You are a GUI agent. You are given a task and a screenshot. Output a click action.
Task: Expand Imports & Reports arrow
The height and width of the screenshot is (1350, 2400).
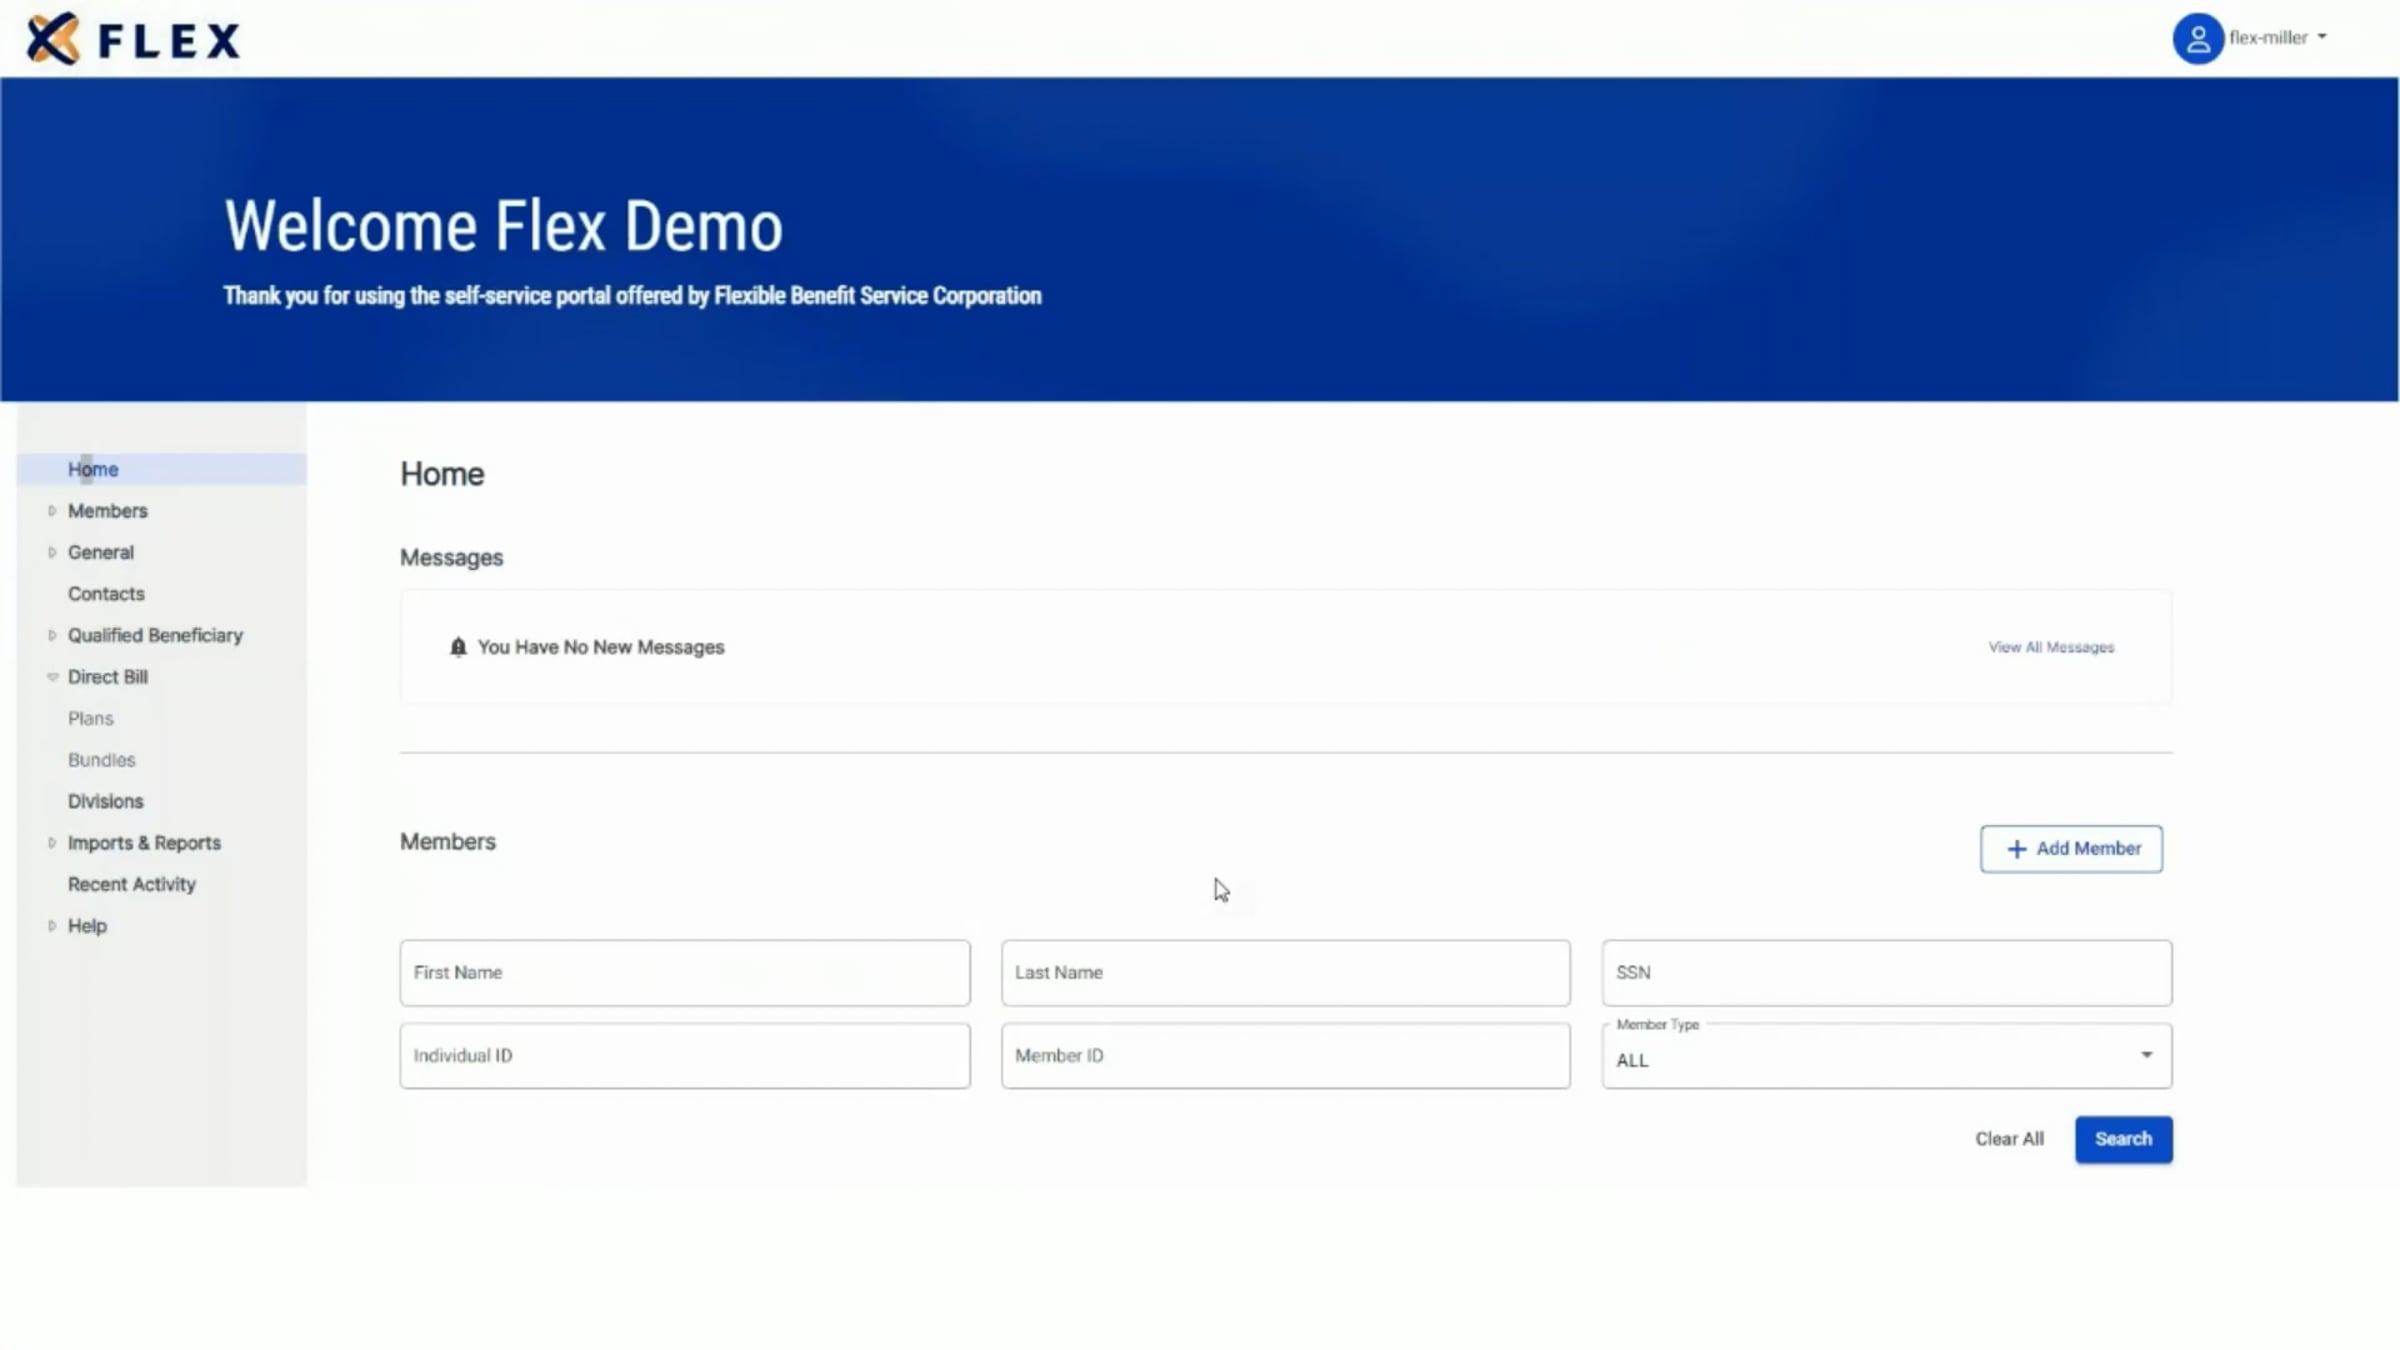click(52, 843)
